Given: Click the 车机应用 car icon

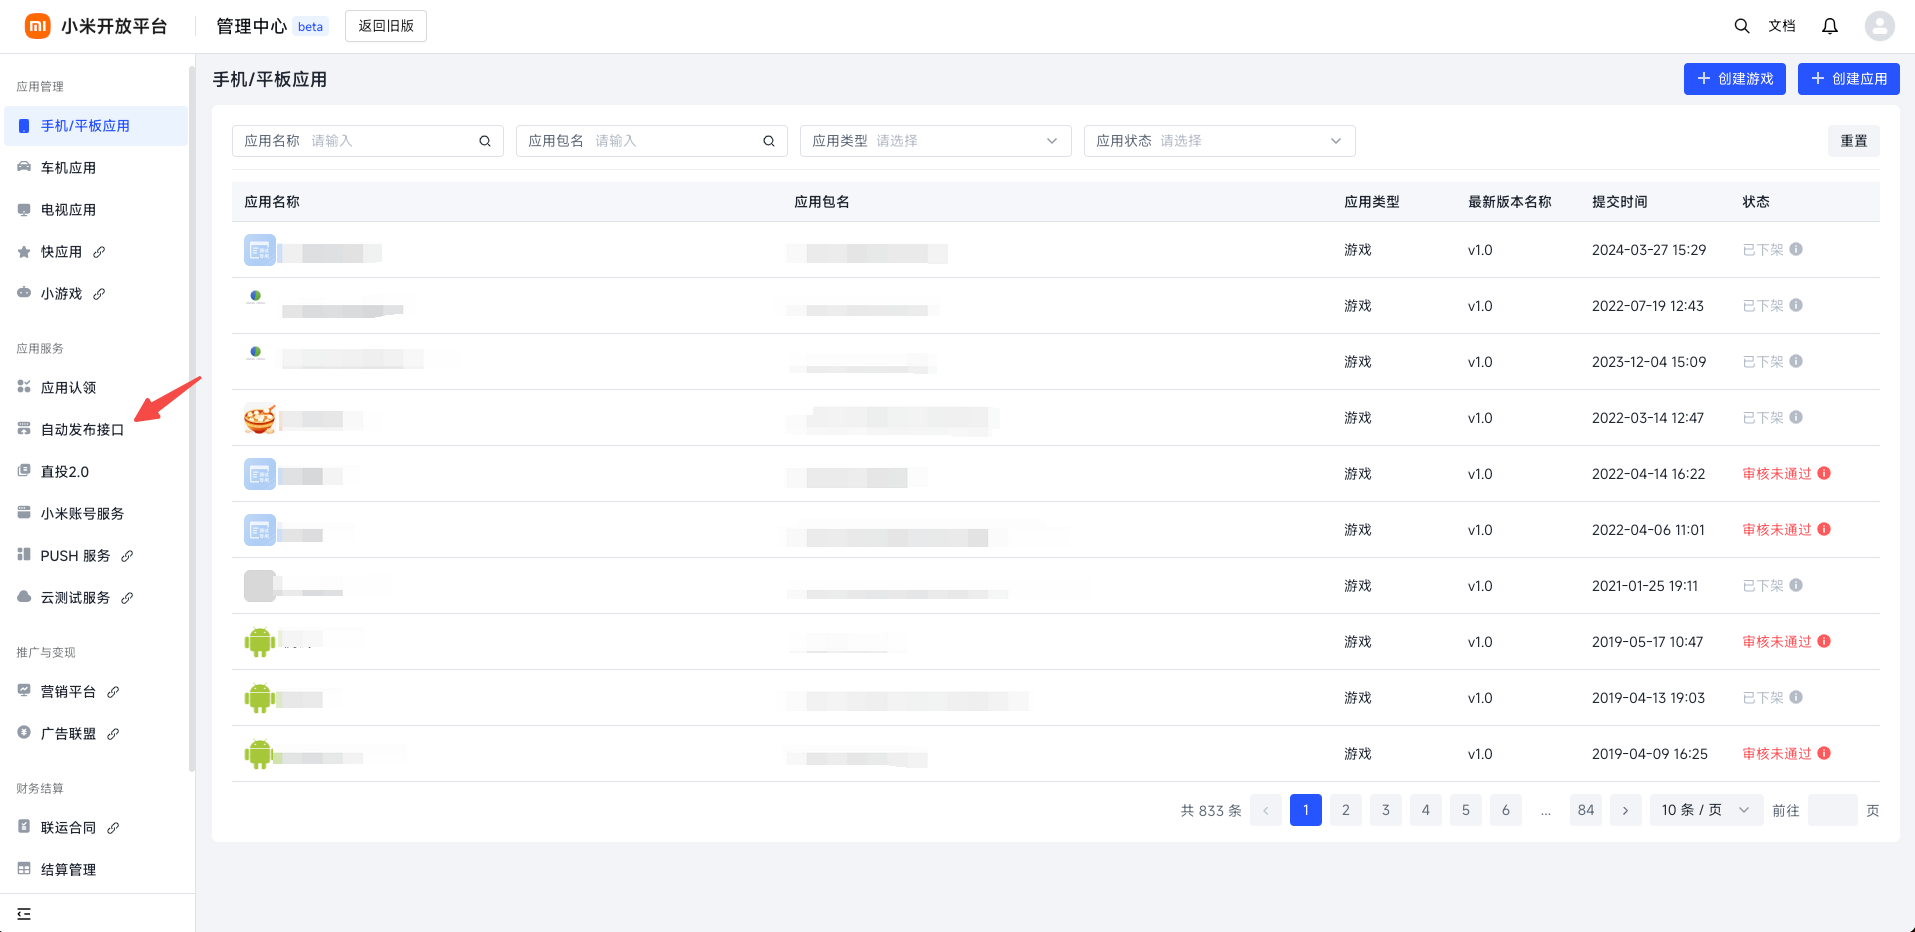Looking at the screenshot, I should click(x=24, y=167).
